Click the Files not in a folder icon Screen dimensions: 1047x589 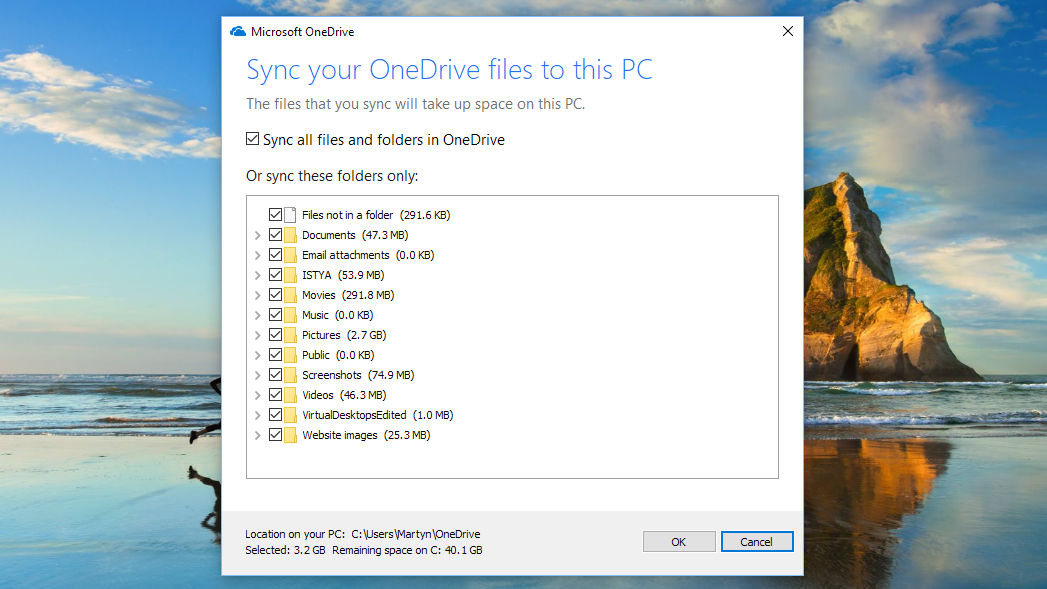(291, 215)
